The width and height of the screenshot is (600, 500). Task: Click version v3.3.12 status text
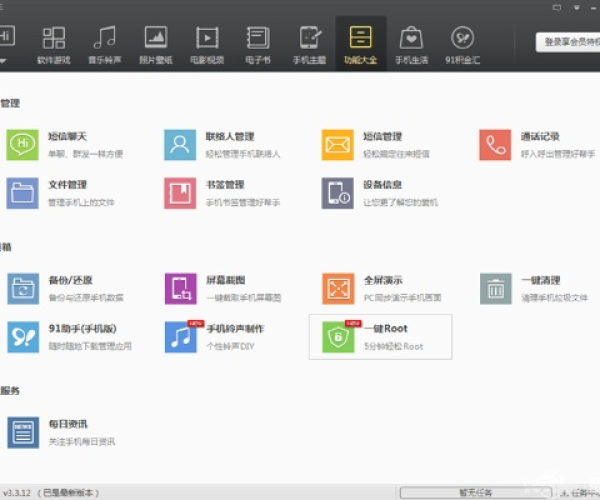pos(16,493)
